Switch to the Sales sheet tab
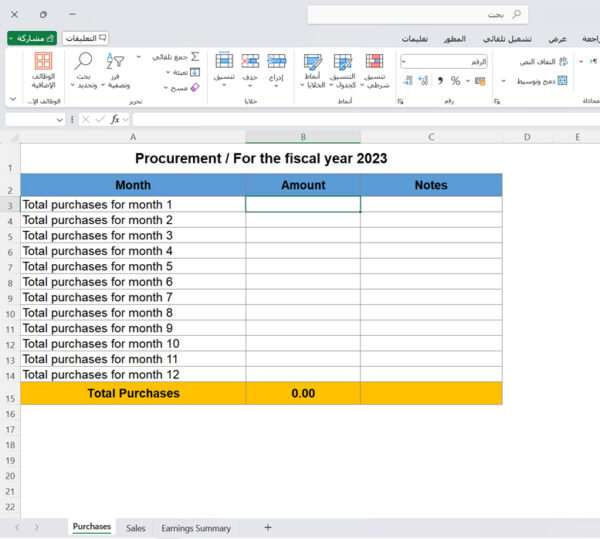The width and height of the screenshot is (600, 539). tap(136, 528)
